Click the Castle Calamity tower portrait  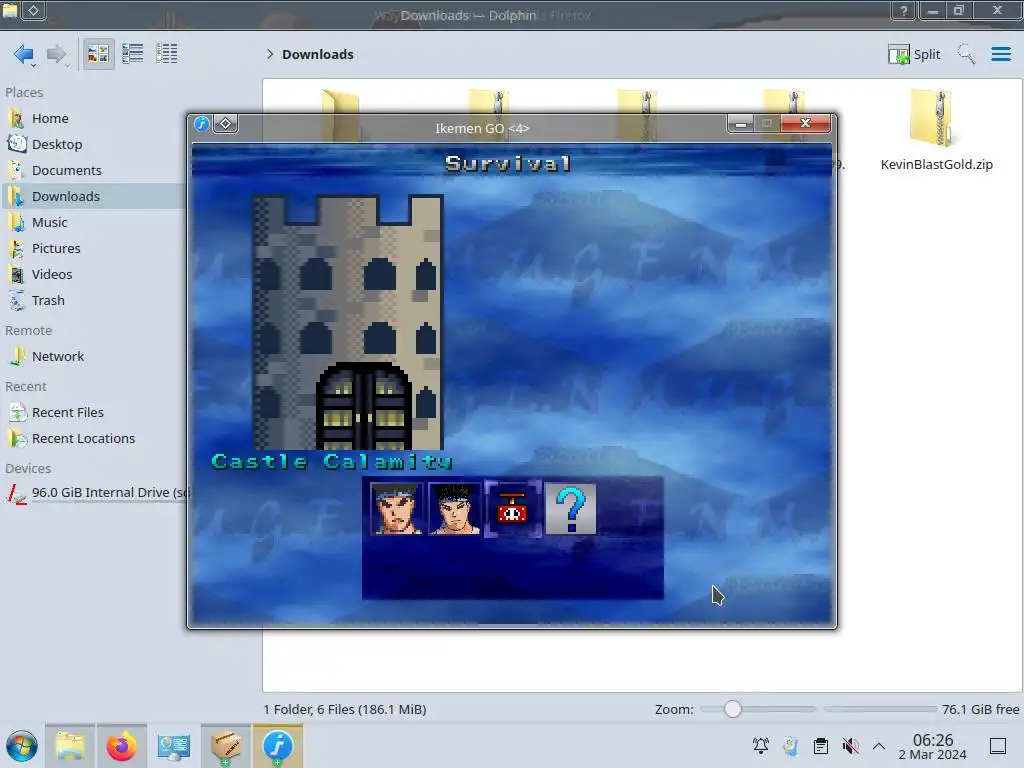[x=348, y=322]
